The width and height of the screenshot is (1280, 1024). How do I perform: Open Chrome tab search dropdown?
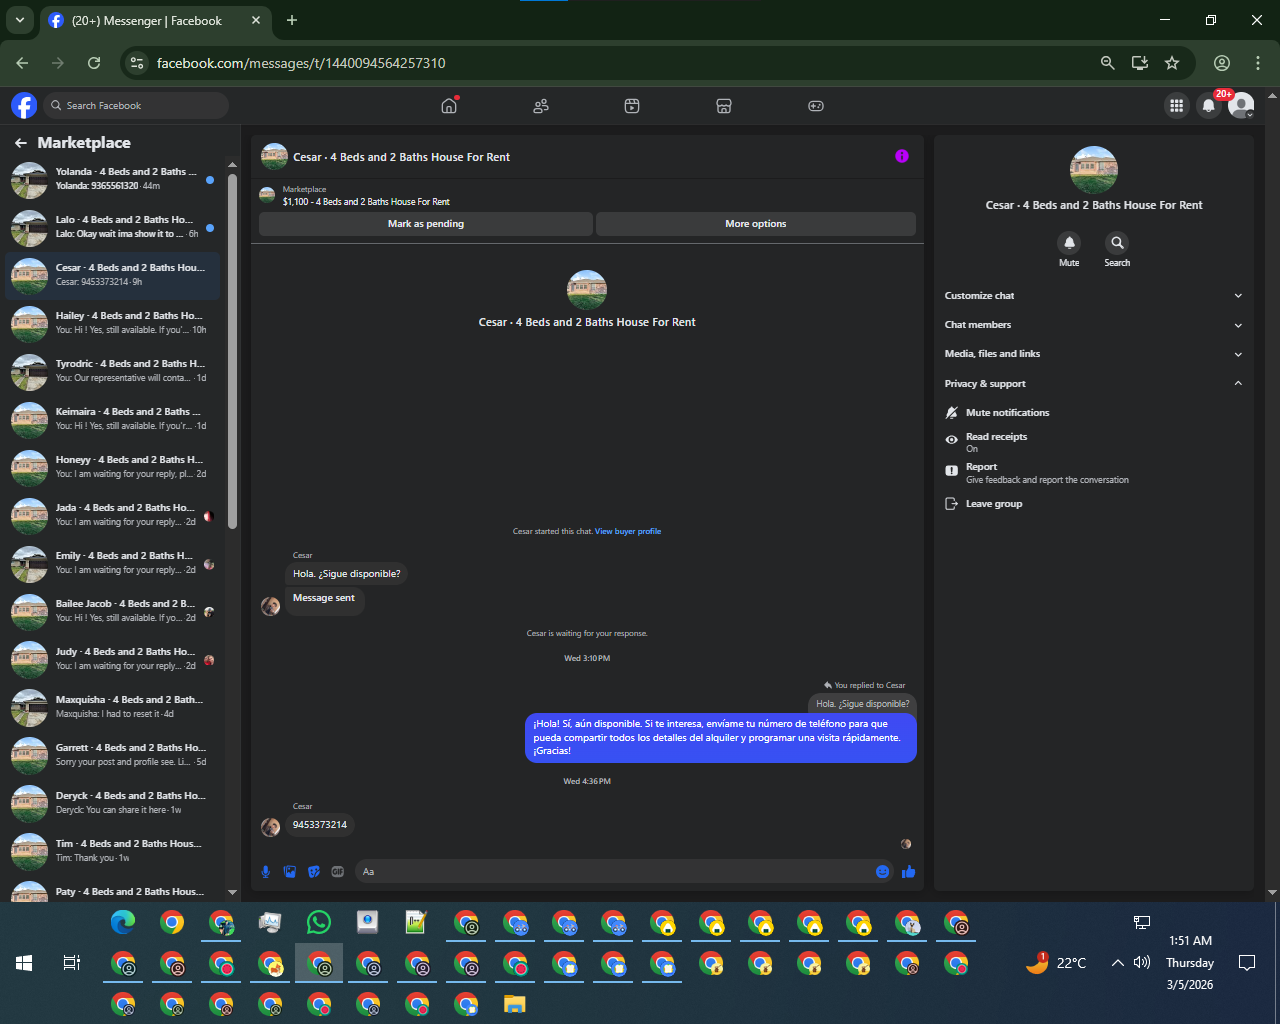click(19, 20)
